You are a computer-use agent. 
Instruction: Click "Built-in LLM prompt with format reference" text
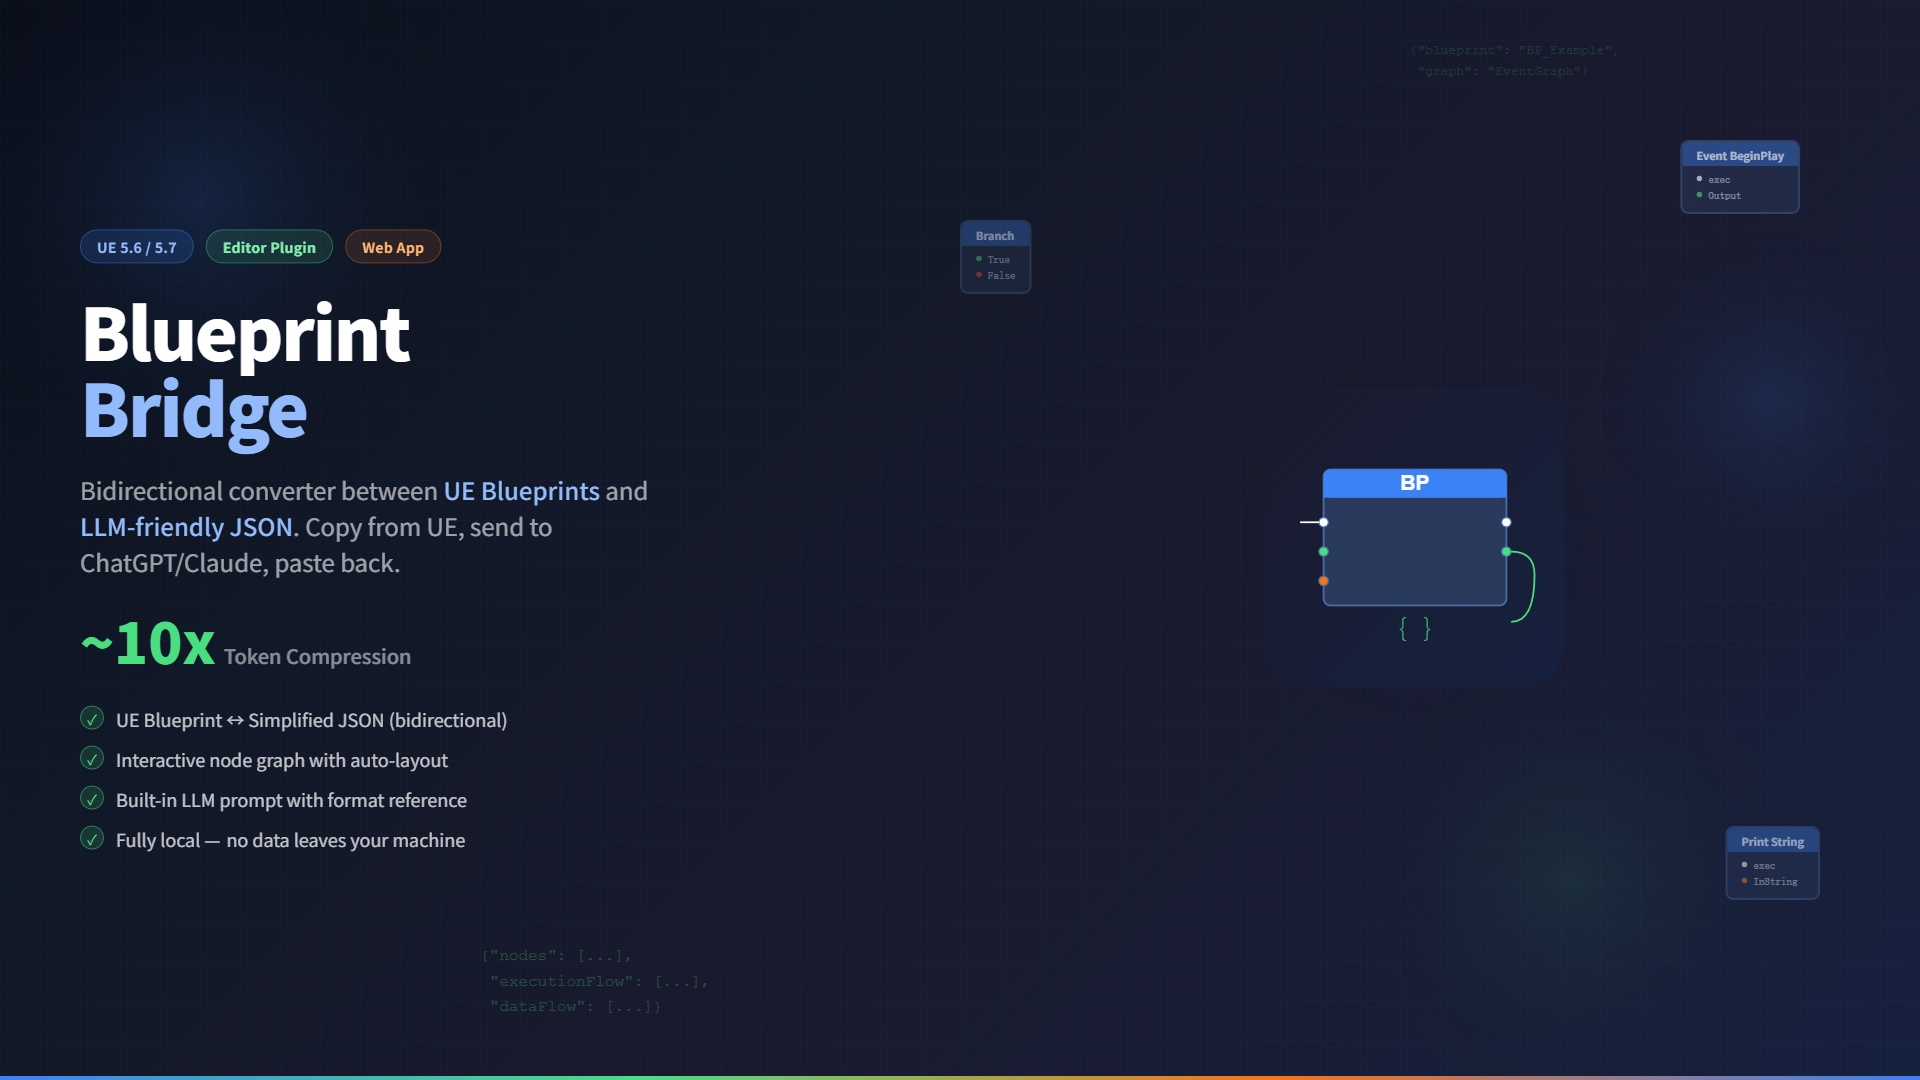tap(291, 800)
